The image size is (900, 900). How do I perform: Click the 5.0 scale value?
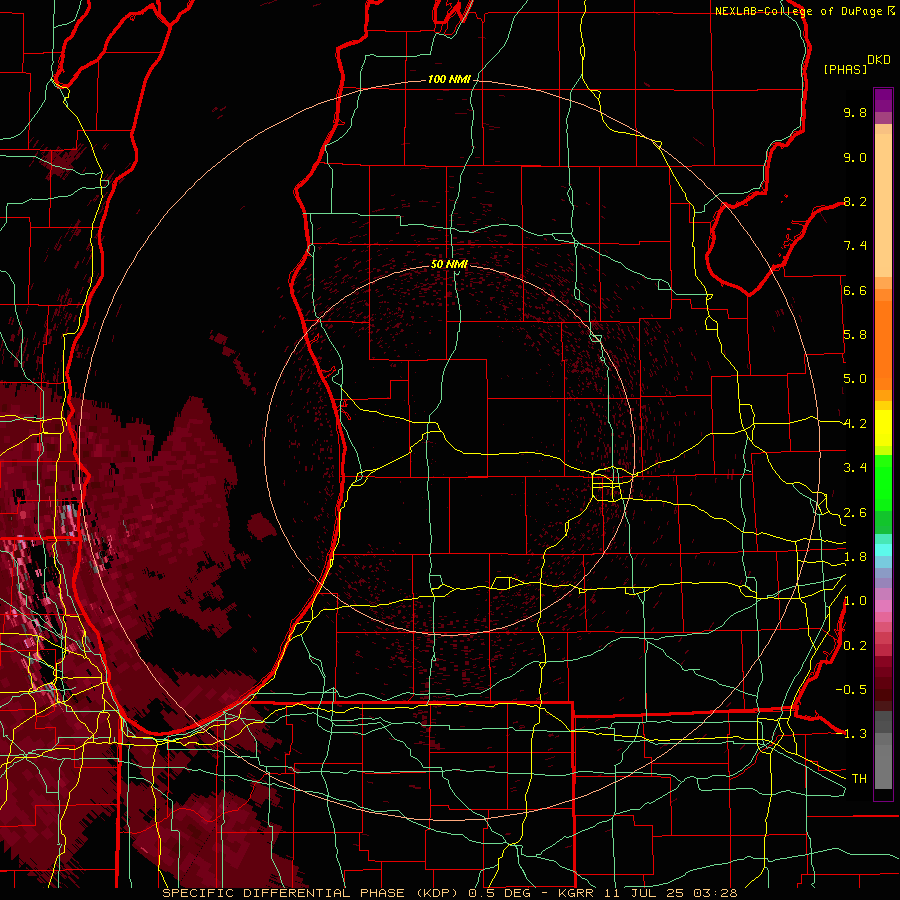855,379
